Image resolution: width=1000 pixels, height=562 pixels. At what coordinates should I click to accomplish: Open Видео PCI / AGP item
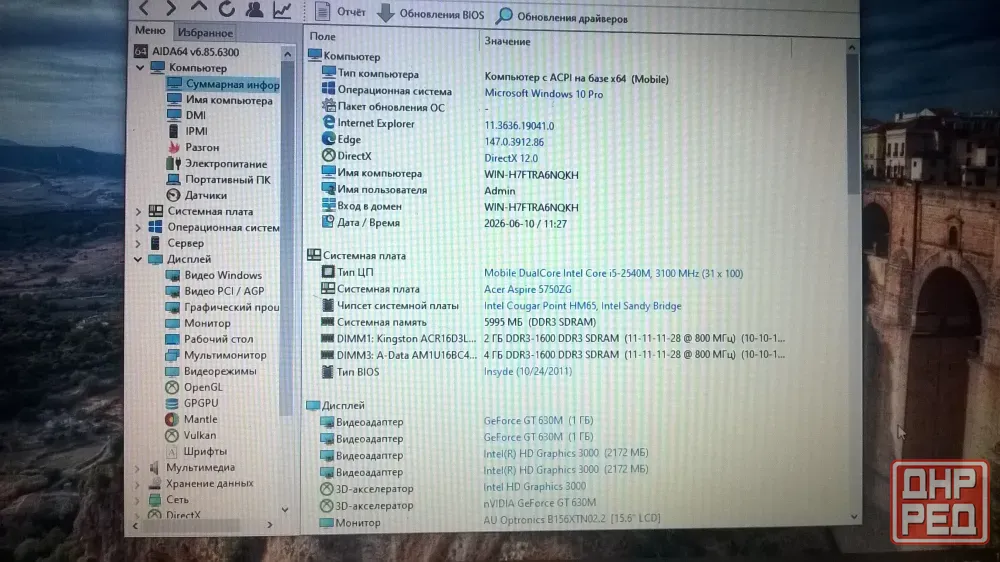pyautogui.click(x=215, y=291)
